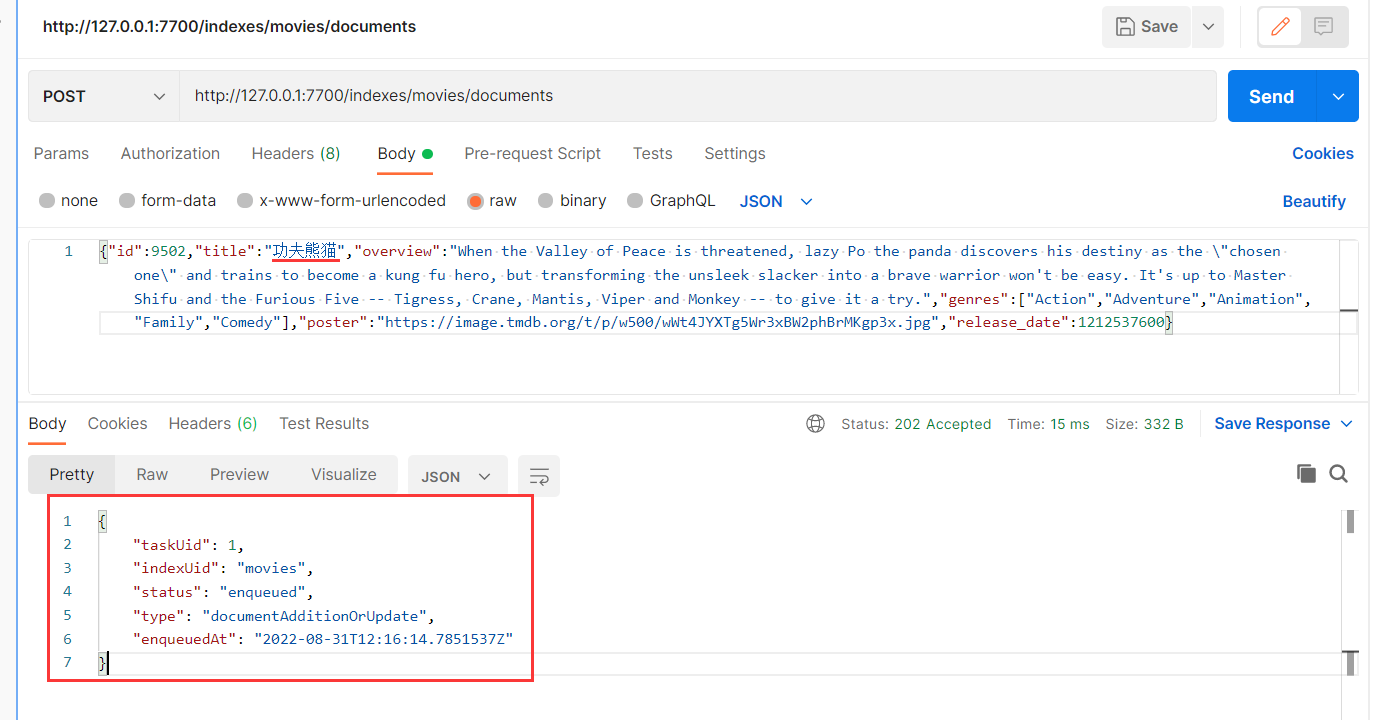Switch to the Authorization tab
1384x720 pixels.
point(170,154)
